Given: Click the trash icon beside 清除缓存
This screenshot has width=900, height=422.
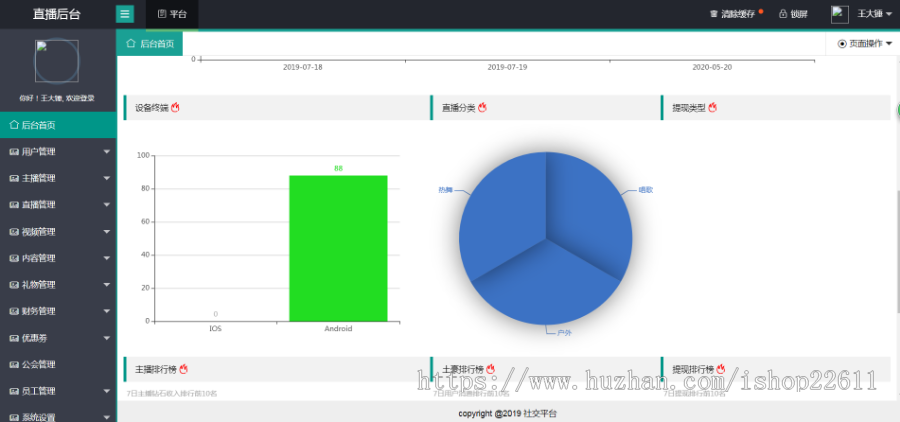Looking at the screenshot, I should click(x=714, y=14).
